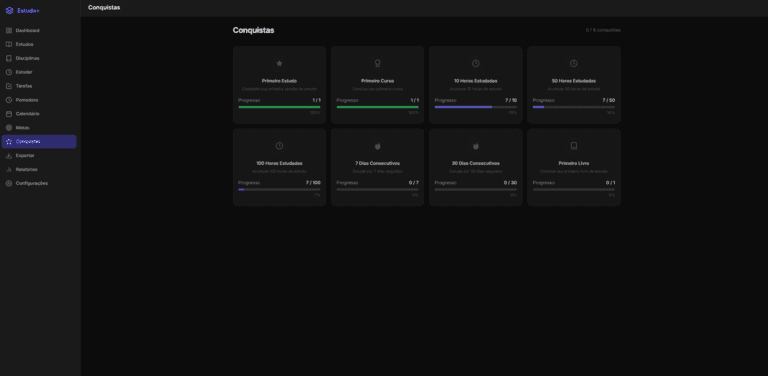768x376 pixels.
Task: Click the 7 / 50 progress value
Action: coord(609,100)
